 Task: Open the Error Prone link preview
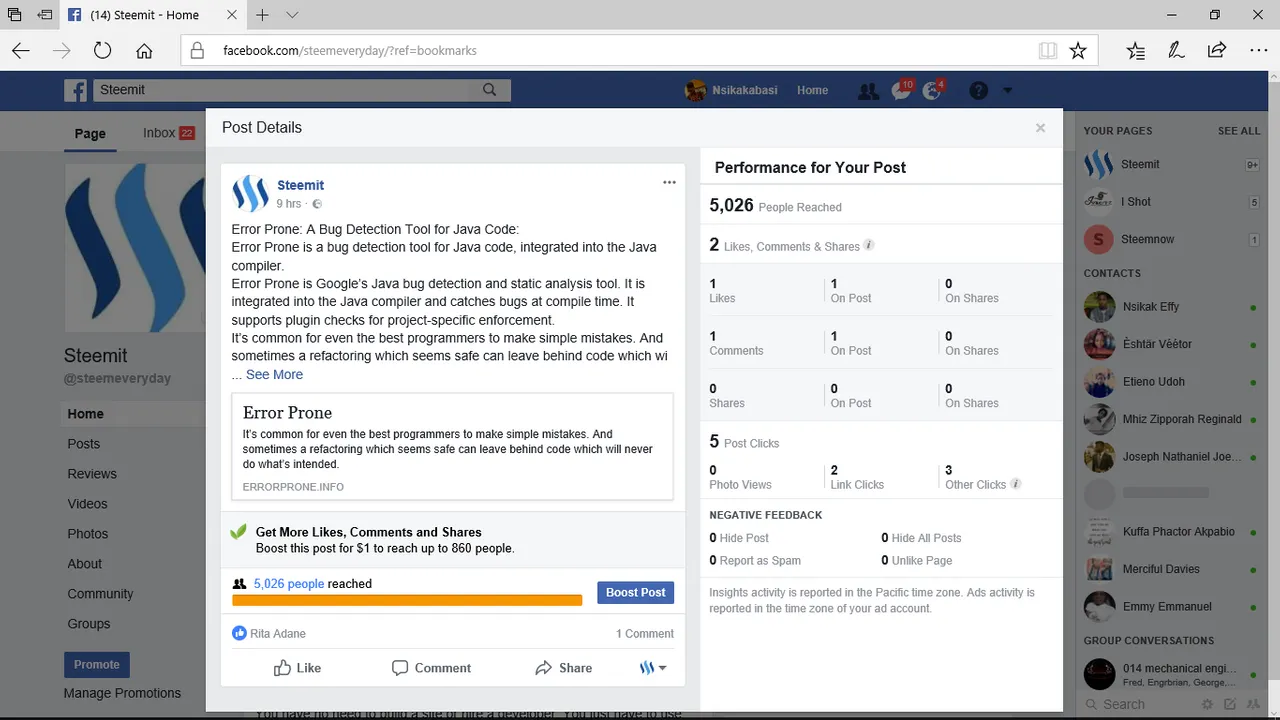pos(452,445)
